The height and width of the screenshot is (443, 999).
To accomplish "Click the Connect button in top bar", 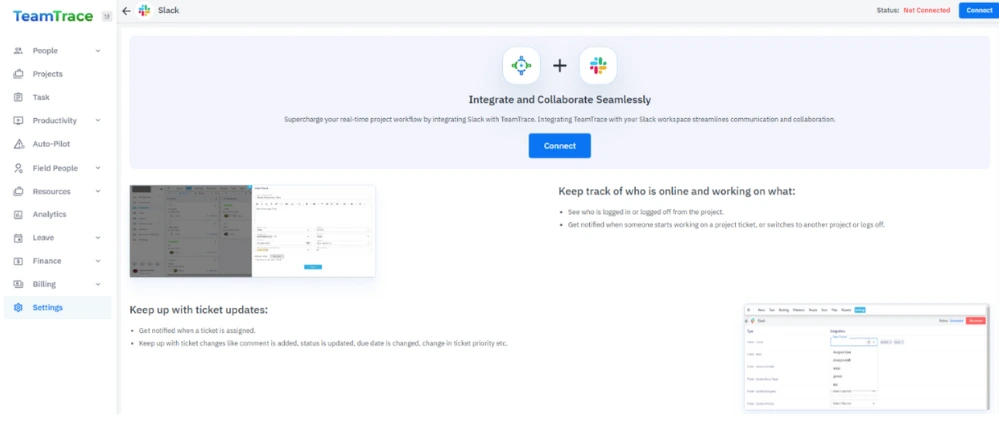I will coord(979,10).
